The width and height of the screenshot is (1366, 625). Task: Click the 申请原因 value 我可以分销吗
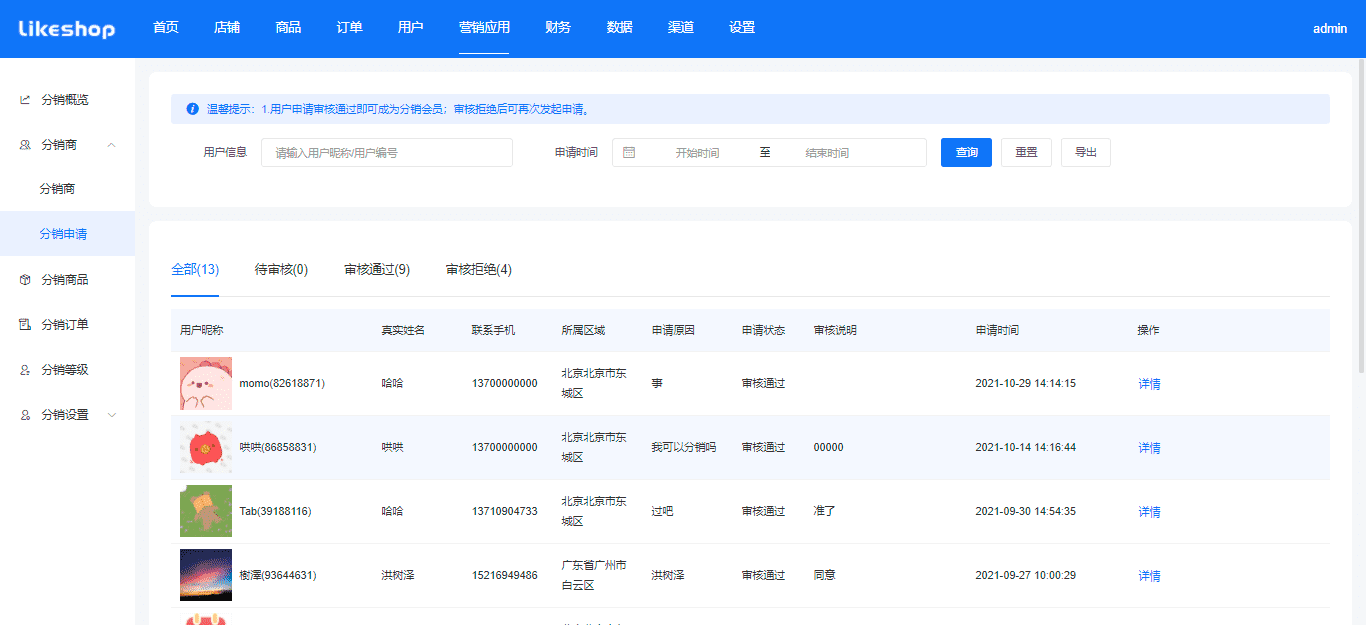[684, 447]
